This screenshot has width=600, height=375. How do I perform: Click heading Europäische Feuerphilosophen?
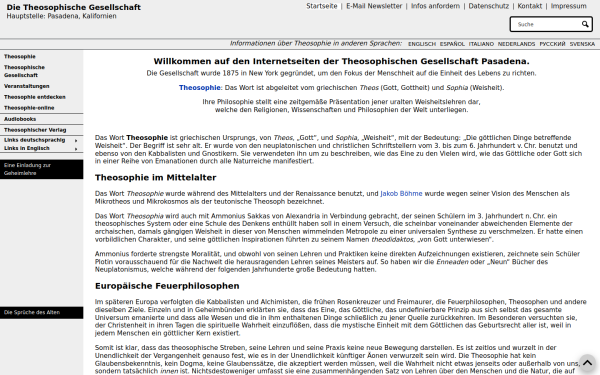tap(167, 286)
